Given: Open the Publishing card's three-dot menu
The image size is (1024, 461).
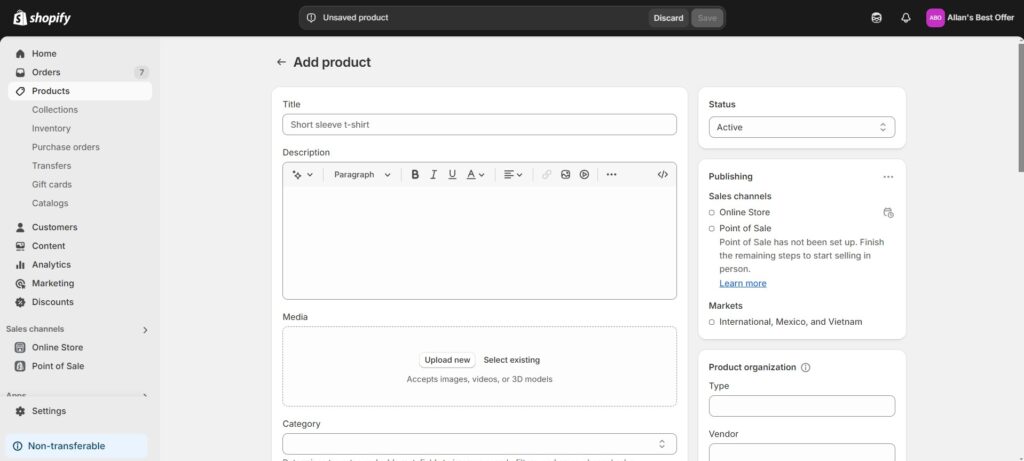Looking at the screenshot, I should pos(888,177).
